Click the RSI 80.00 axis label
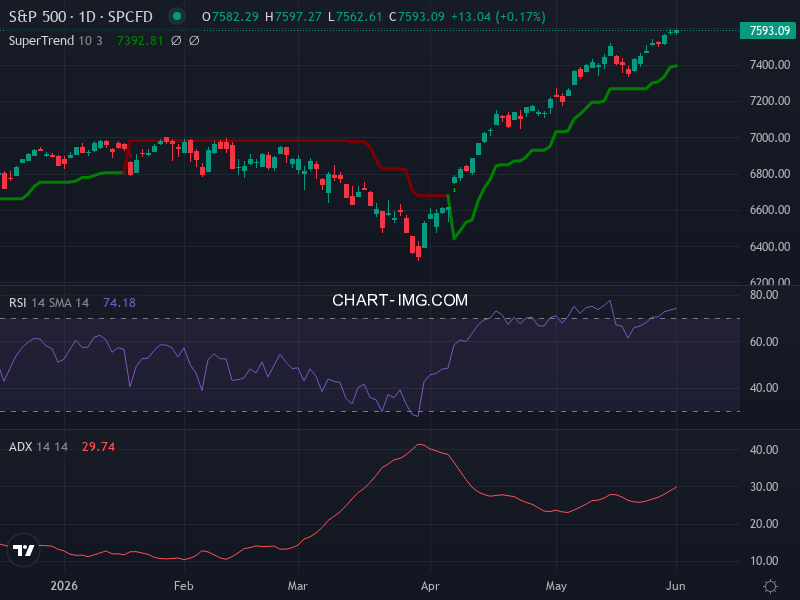 click(x=764, y=295)
